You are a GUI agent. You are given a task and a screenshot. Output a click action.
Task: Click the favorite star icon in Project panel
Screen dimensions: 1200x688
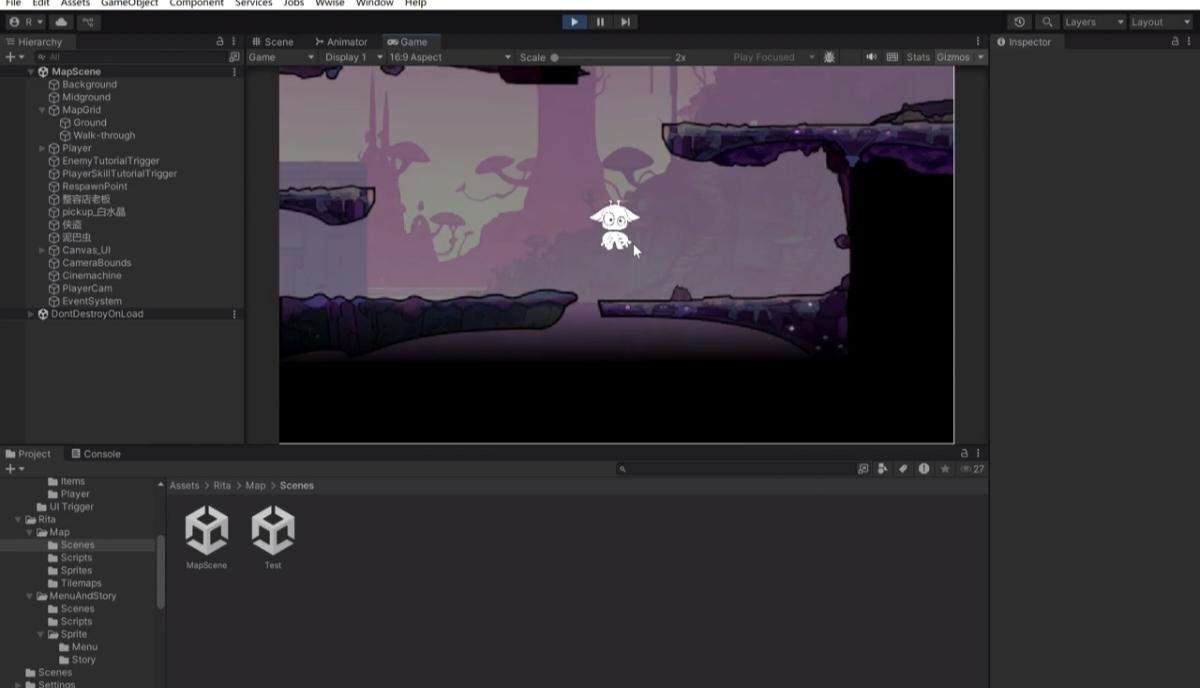945,469
